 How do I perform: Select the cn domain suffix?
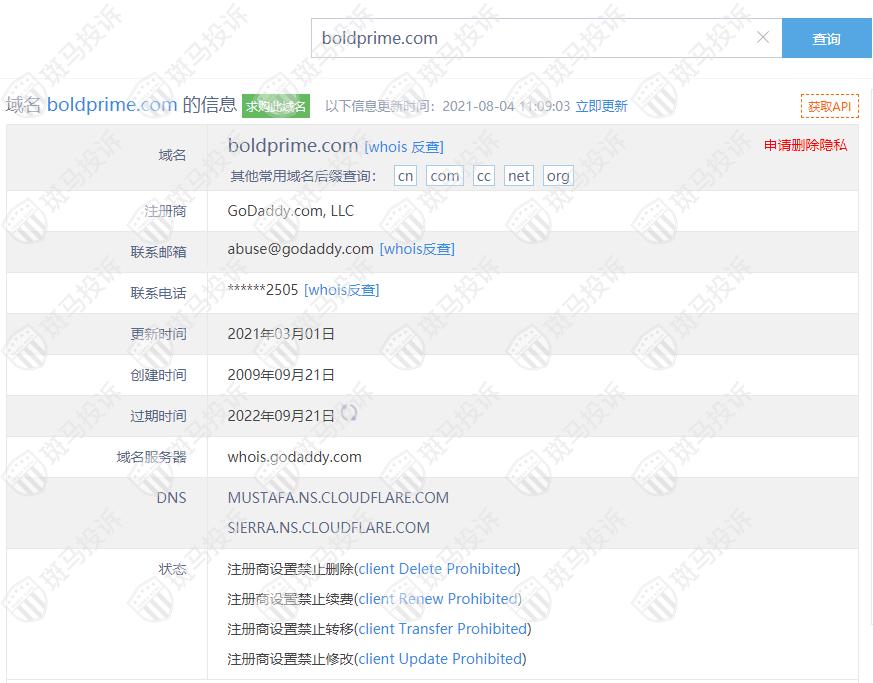pos(405,176)
